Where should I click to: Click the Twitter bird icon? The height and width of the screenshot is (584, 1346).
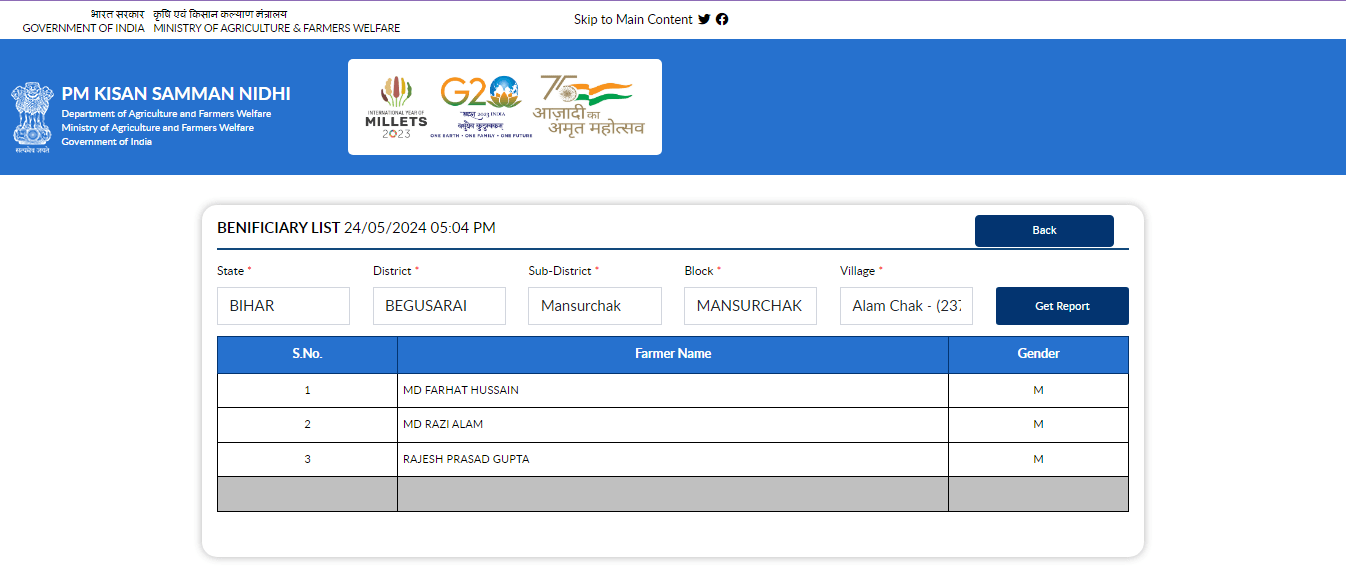coord(704,19)
